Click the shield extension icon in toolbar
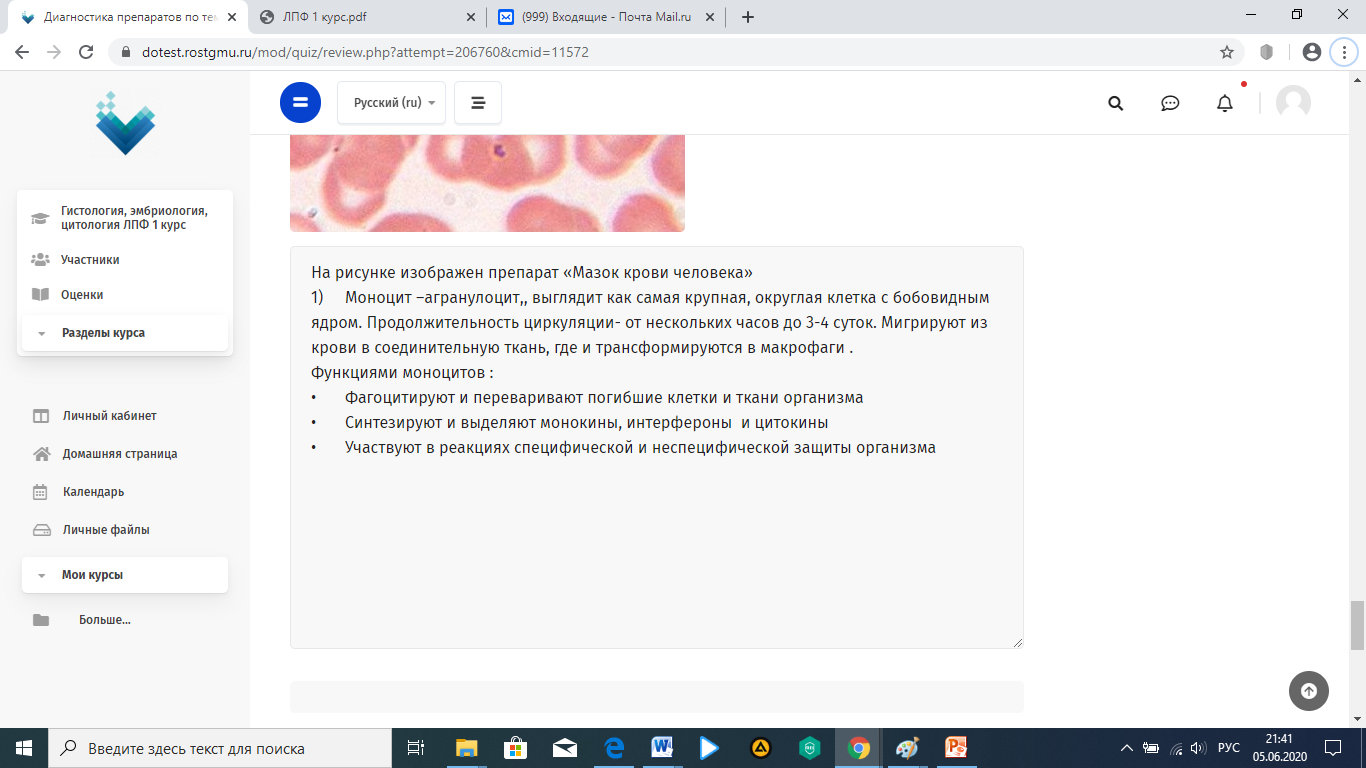 point(1266,52)
